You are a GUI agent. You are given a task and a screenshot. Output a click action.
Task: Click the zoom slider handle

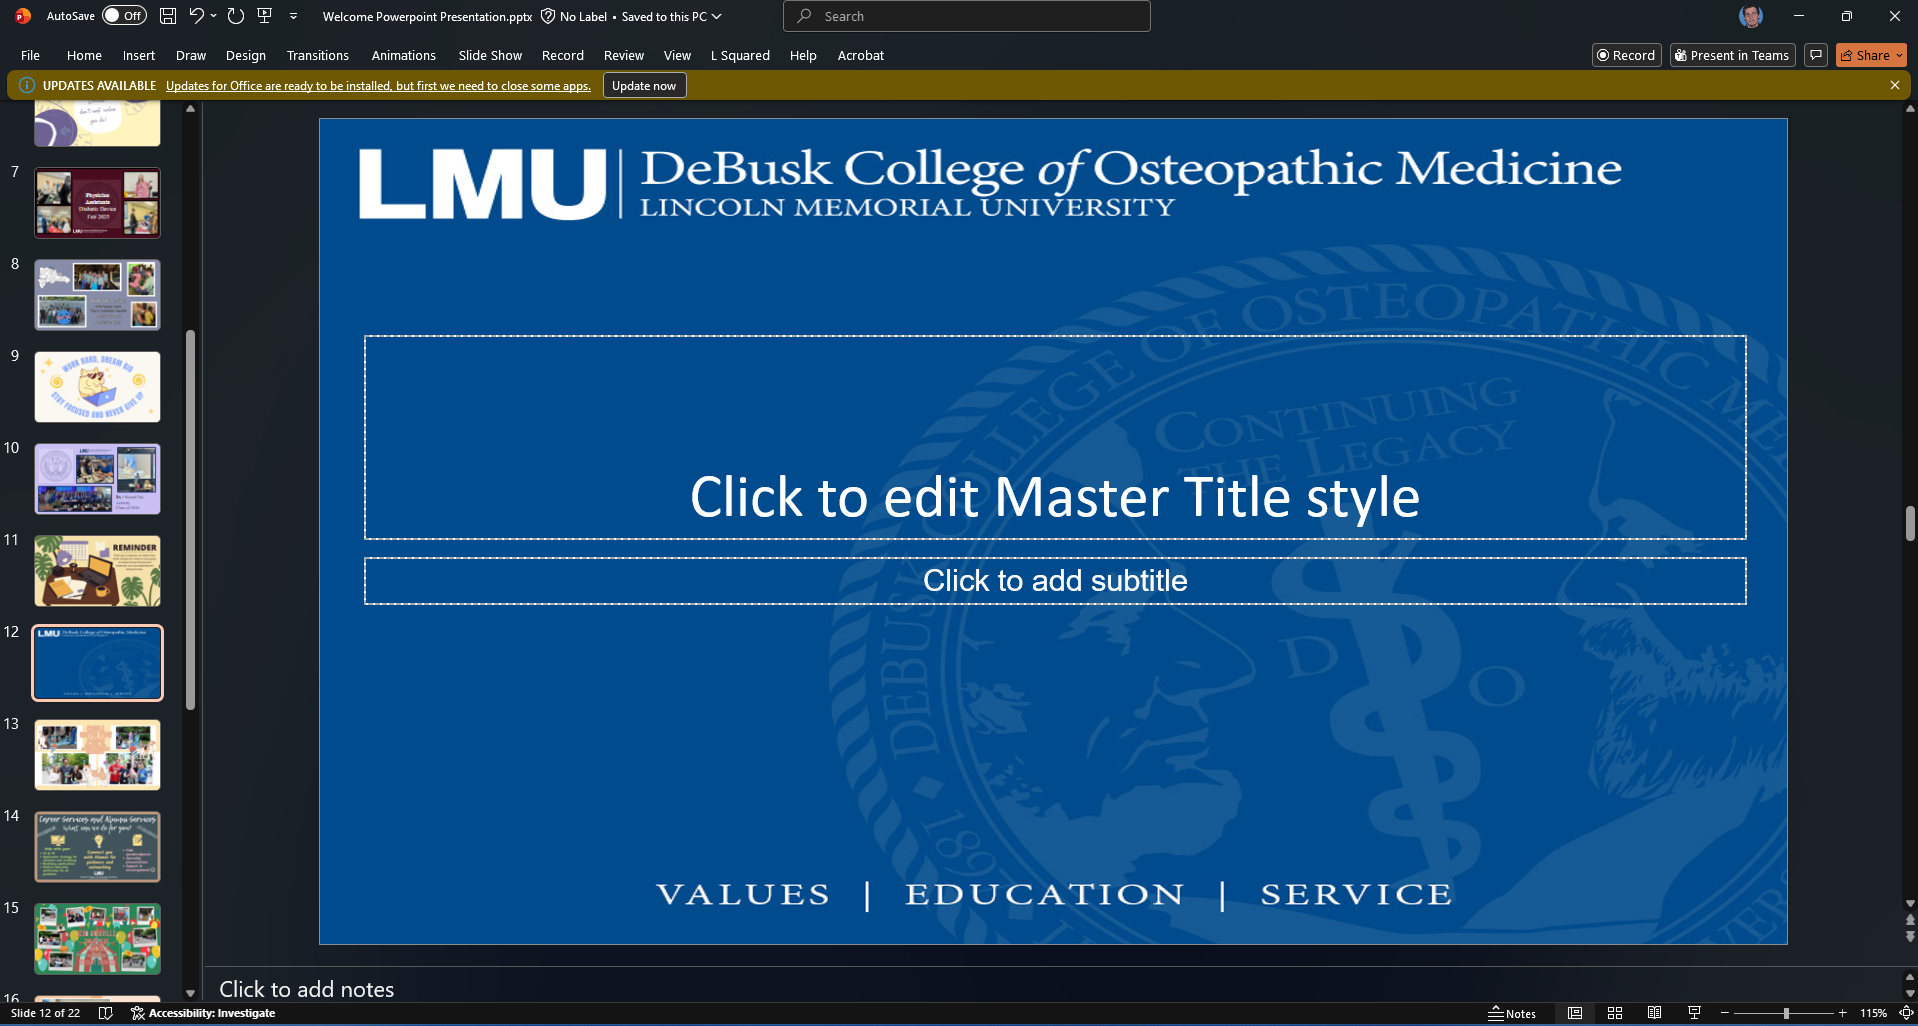point(1786,1013)
